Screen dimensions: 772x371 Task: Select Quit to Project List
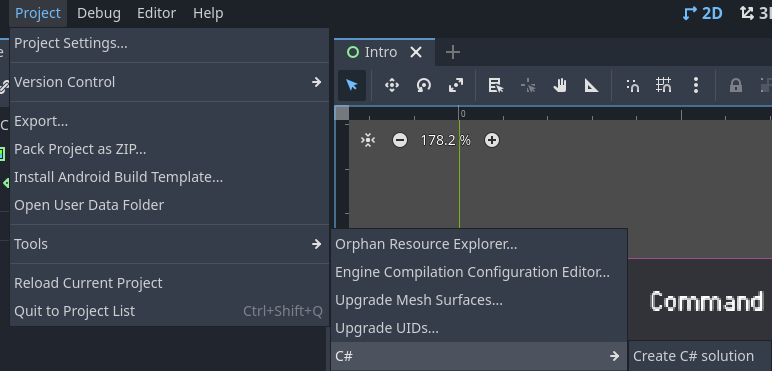pyautogui.click(x=169, y=311)
